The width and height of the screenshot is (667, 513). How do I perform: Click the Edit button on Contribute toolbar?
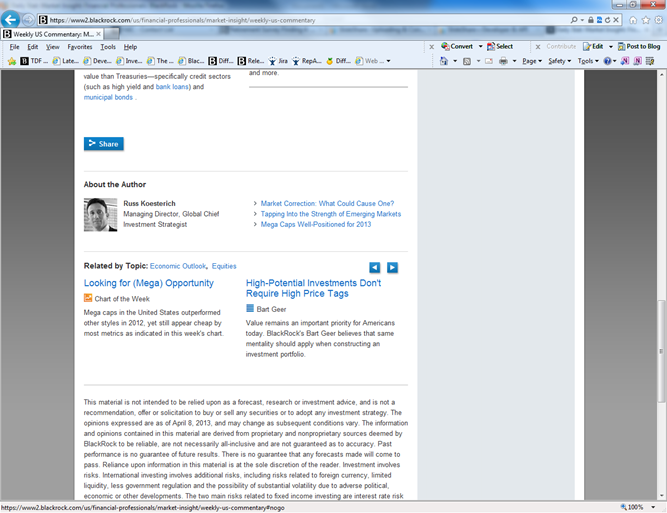click(593, 46)
